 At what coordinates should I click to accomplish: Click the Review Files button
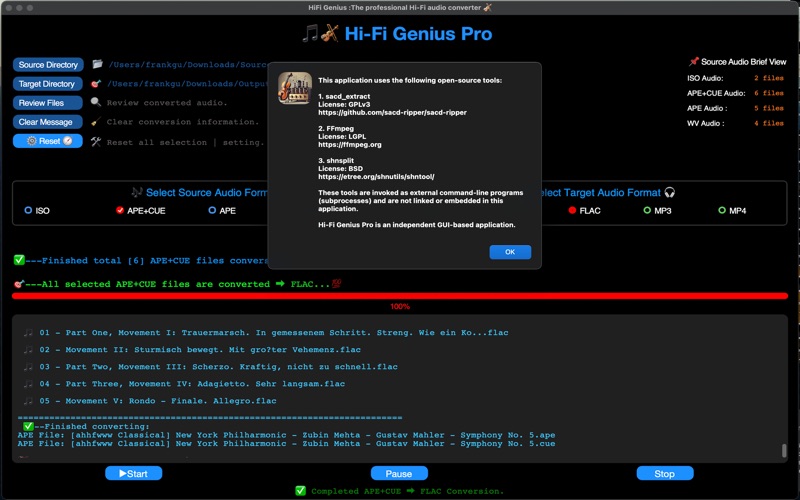point(47,103)
